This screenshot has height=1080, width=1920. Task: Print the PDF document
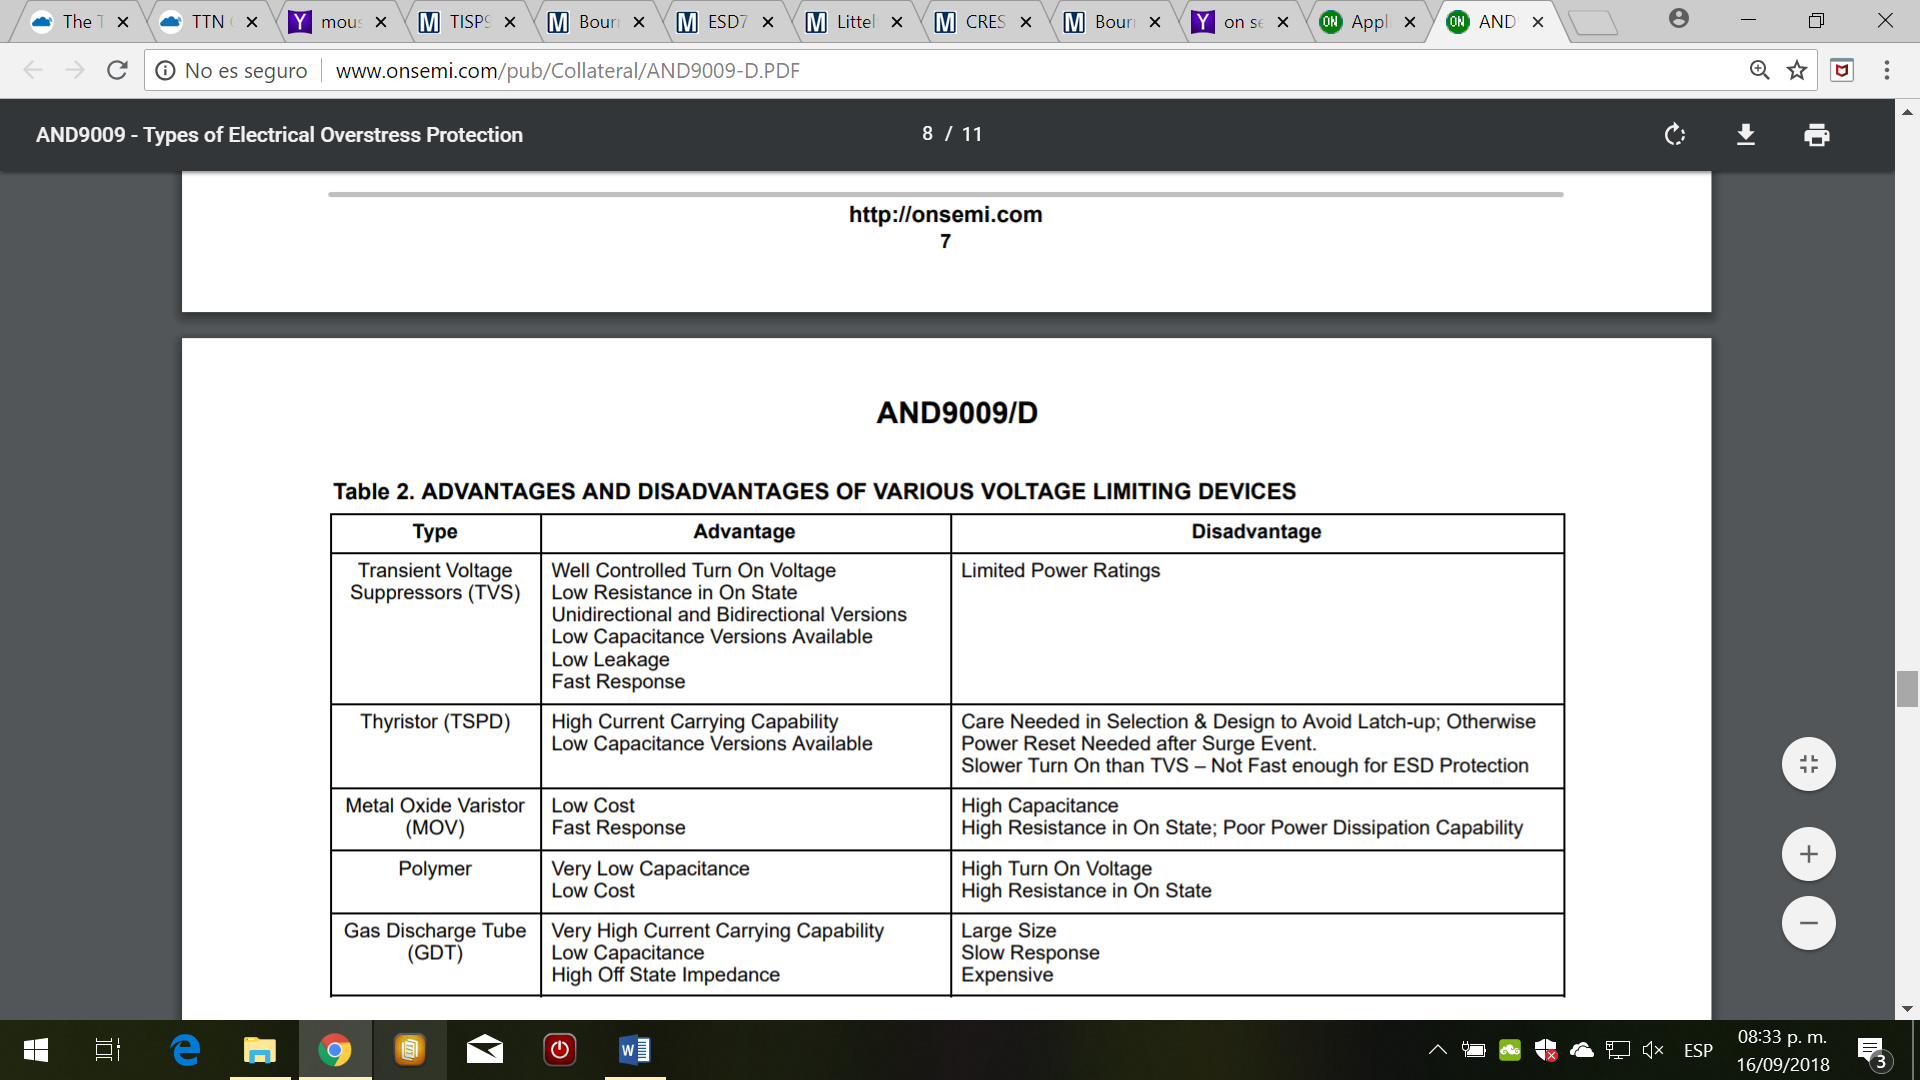pyautogui.click(x=1817, y=134)
